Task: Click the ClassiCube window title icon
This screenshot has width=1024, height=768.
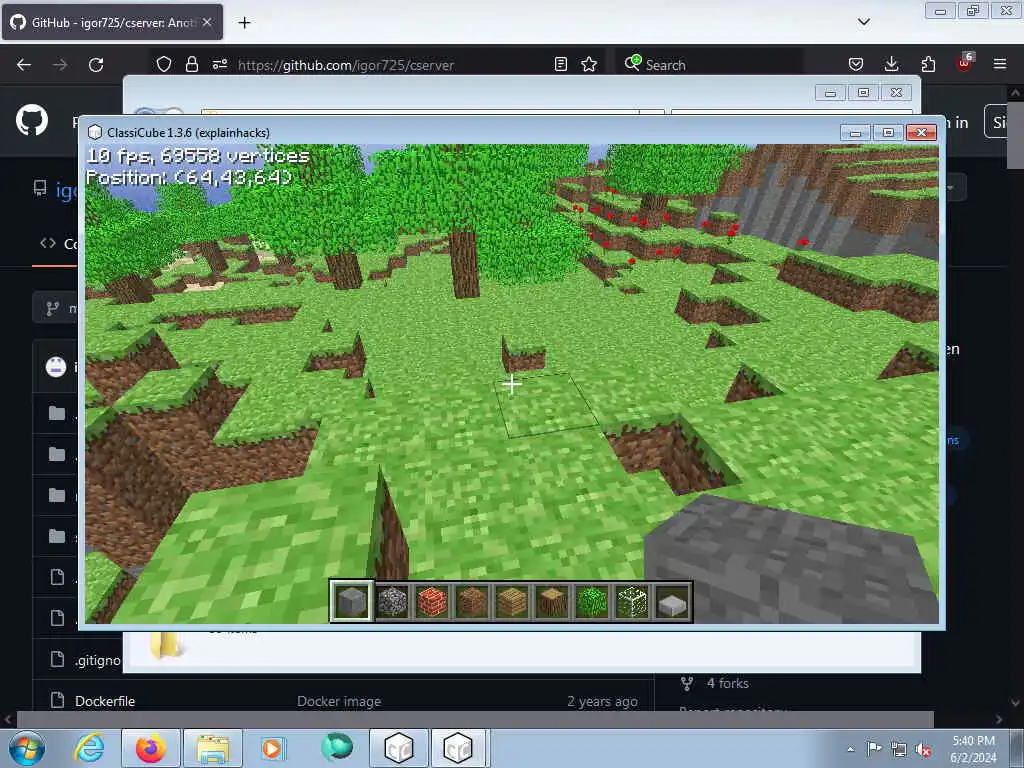Action: click(x=95, y=133)
